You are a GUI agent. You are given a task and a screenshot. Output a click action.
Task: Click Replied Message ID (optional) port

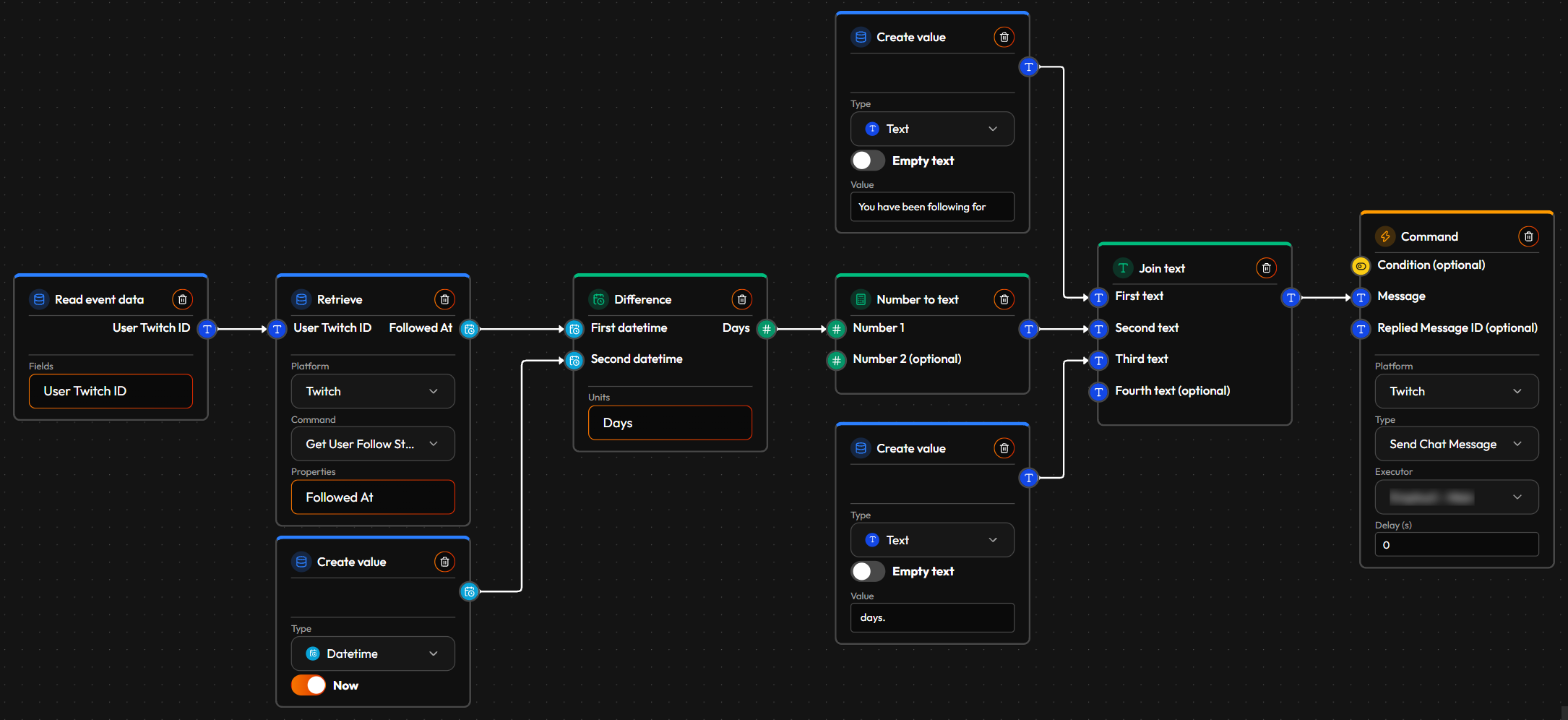click(1361, 328)
